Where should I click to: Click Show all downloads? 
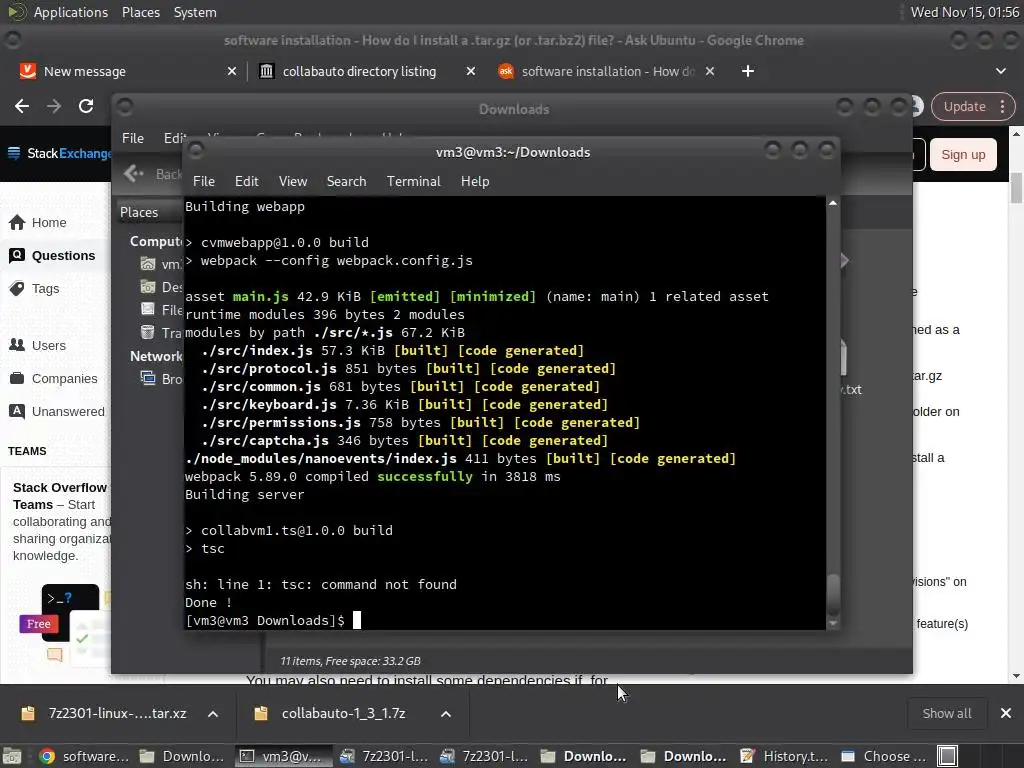click(946, 714)
